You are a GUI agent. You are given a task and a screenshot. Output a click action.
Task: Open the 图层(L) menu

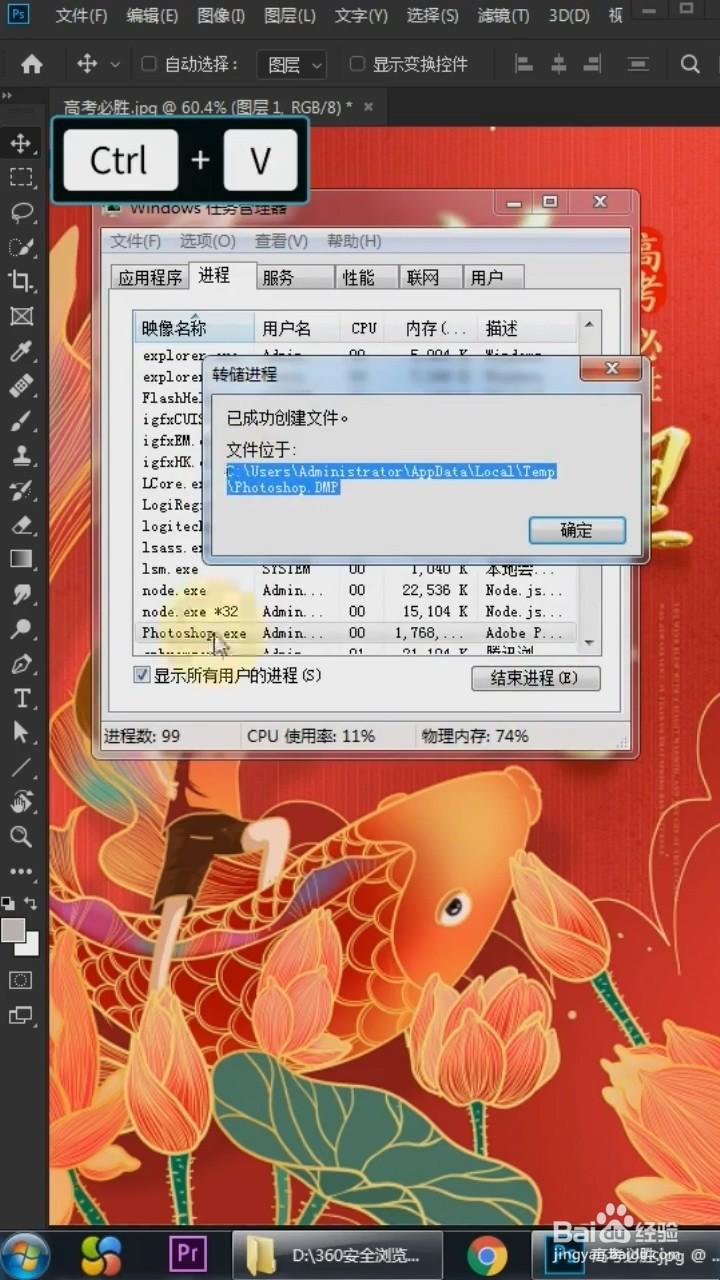pyautogui.click(x=290, y=16)
